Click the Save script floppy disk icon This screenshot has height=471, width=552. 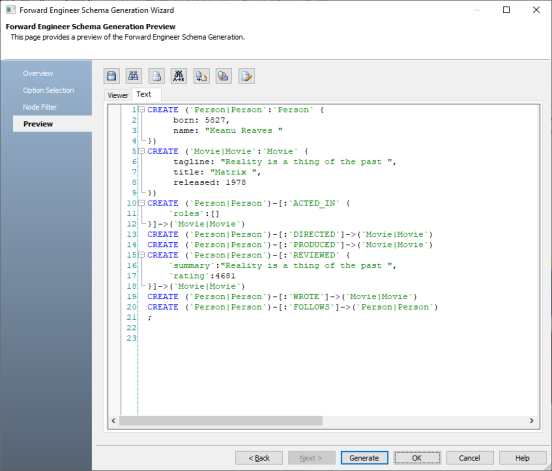click(x=112, y=76)
